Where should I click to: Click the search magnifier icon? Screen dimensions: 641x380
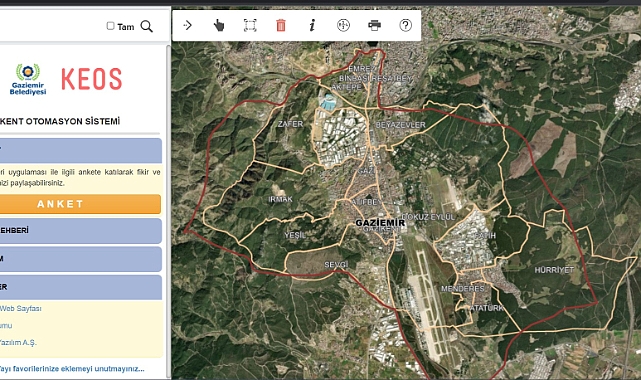(146, 27)
